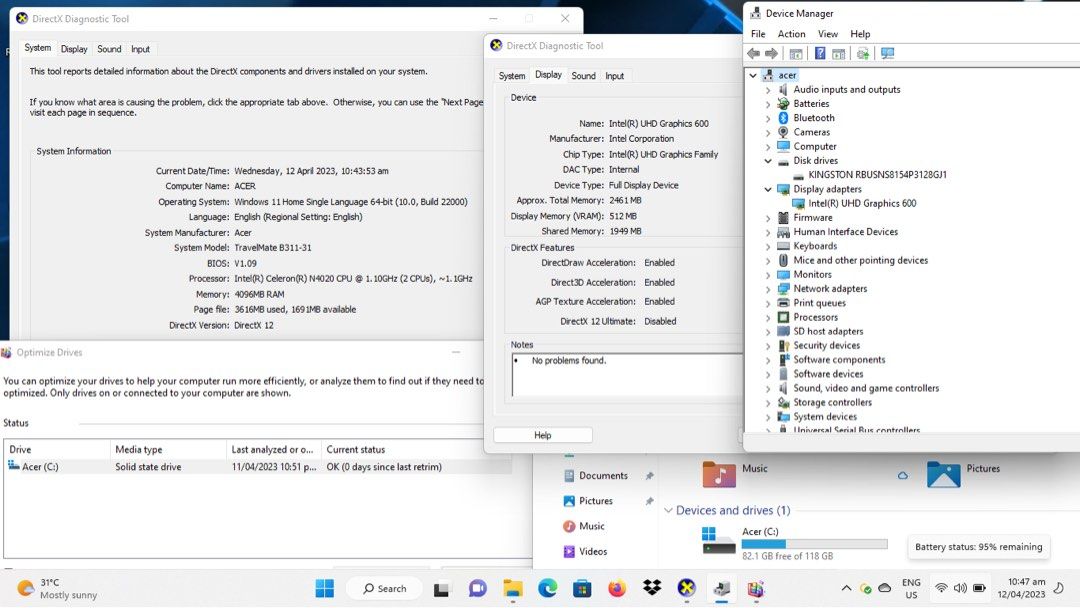The height and width of the screenshot is (608, 1080).
Task: Open Firefox from the taskbar
Action: [617, 589]
